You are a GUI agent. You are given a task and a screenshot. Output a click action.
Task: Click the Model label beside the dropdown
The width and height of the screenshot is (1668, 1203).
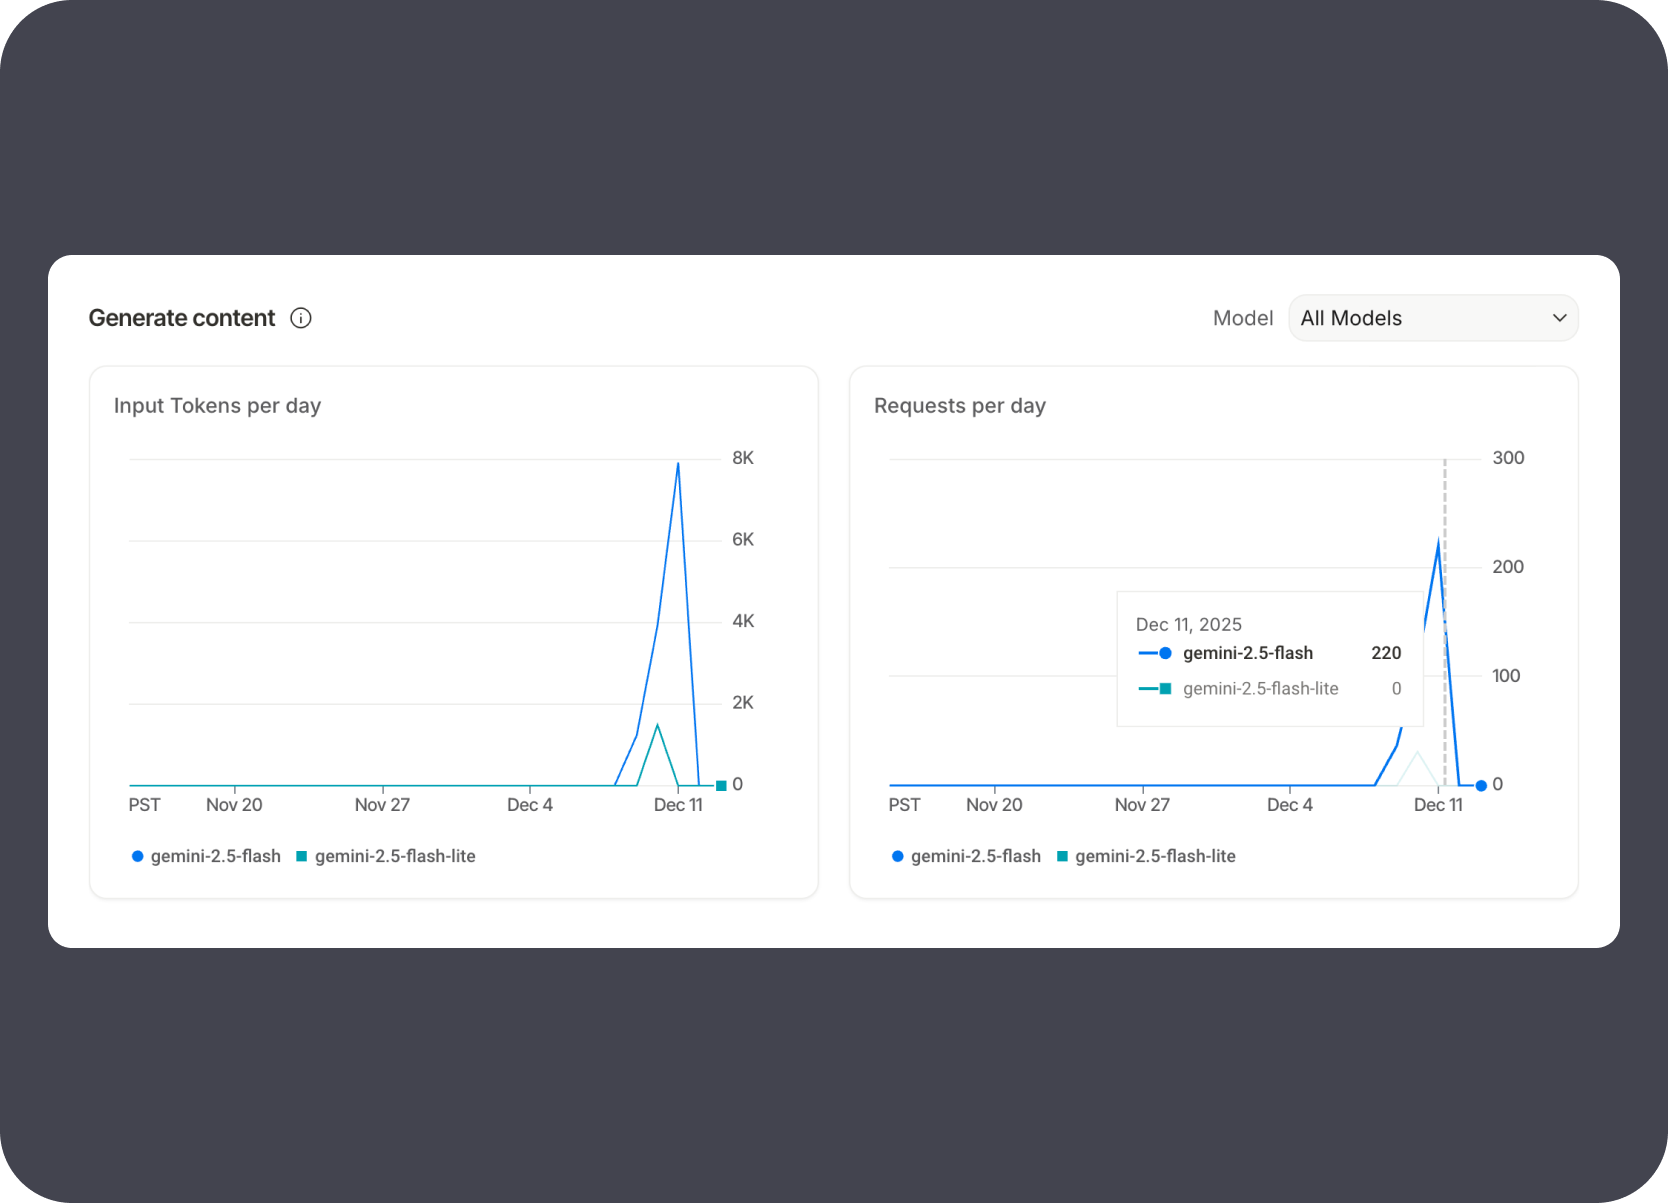click(x=1243, y=318)
